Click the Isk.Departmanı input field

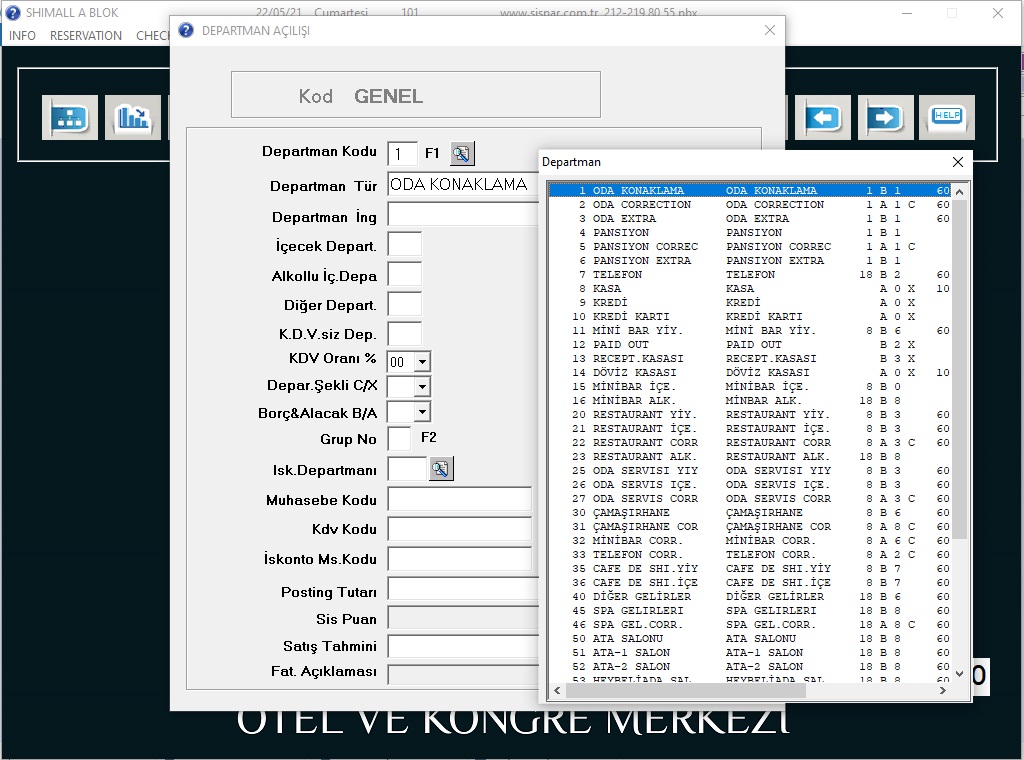point(407,469)
